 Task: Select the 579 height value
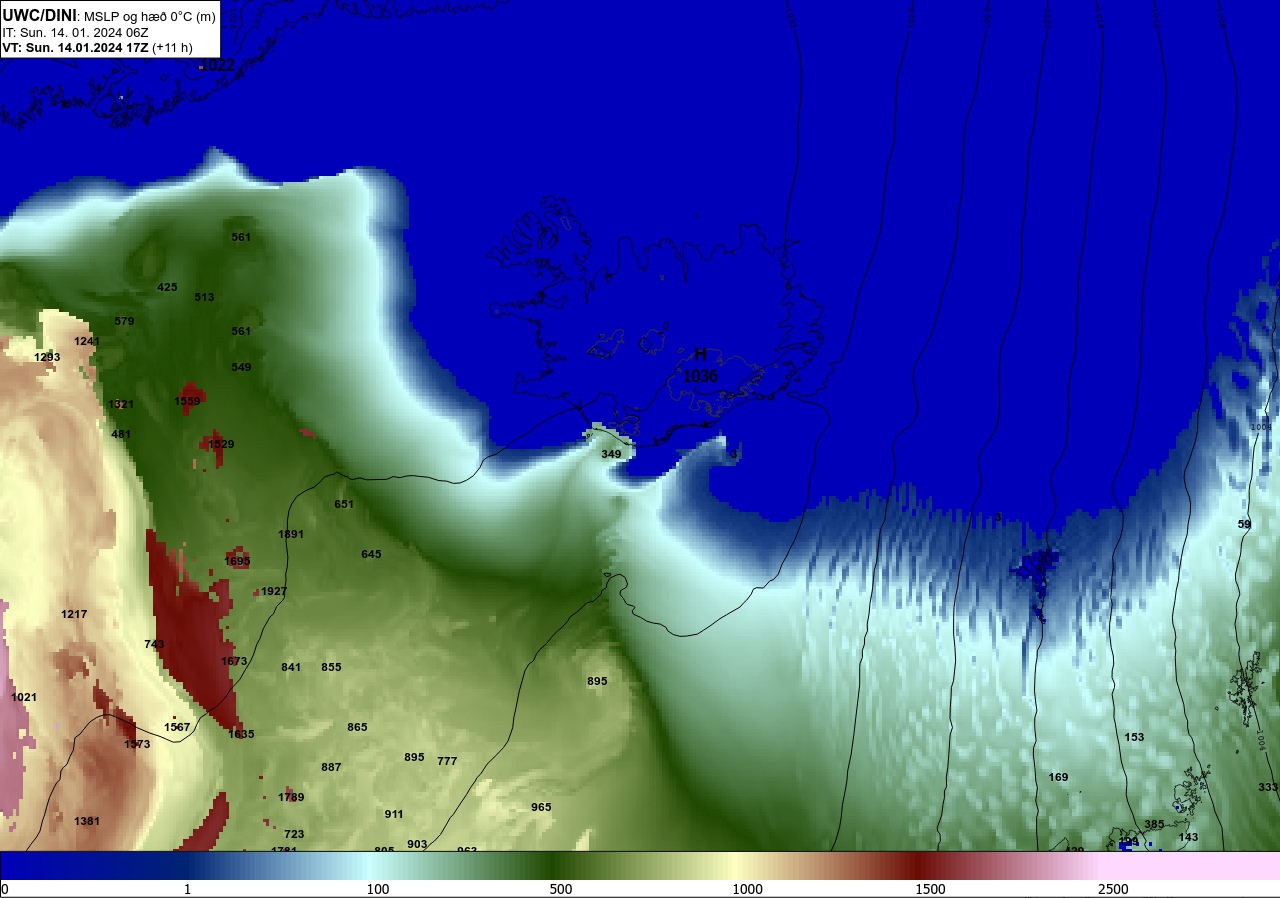coord(124,321)
